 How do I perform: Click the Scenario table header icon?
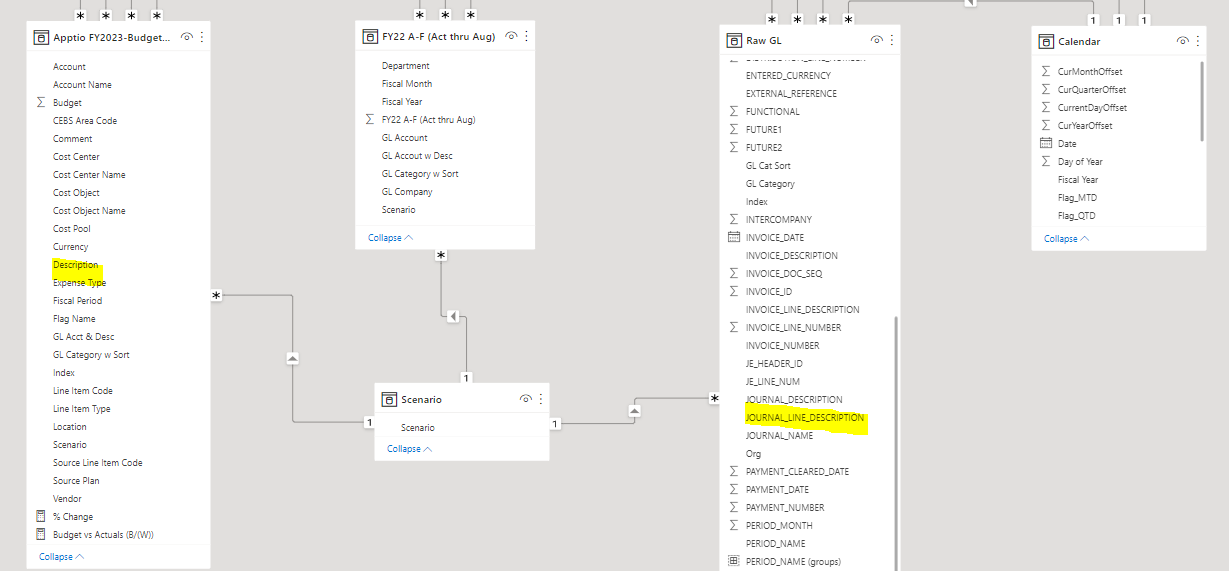point(390,399)
